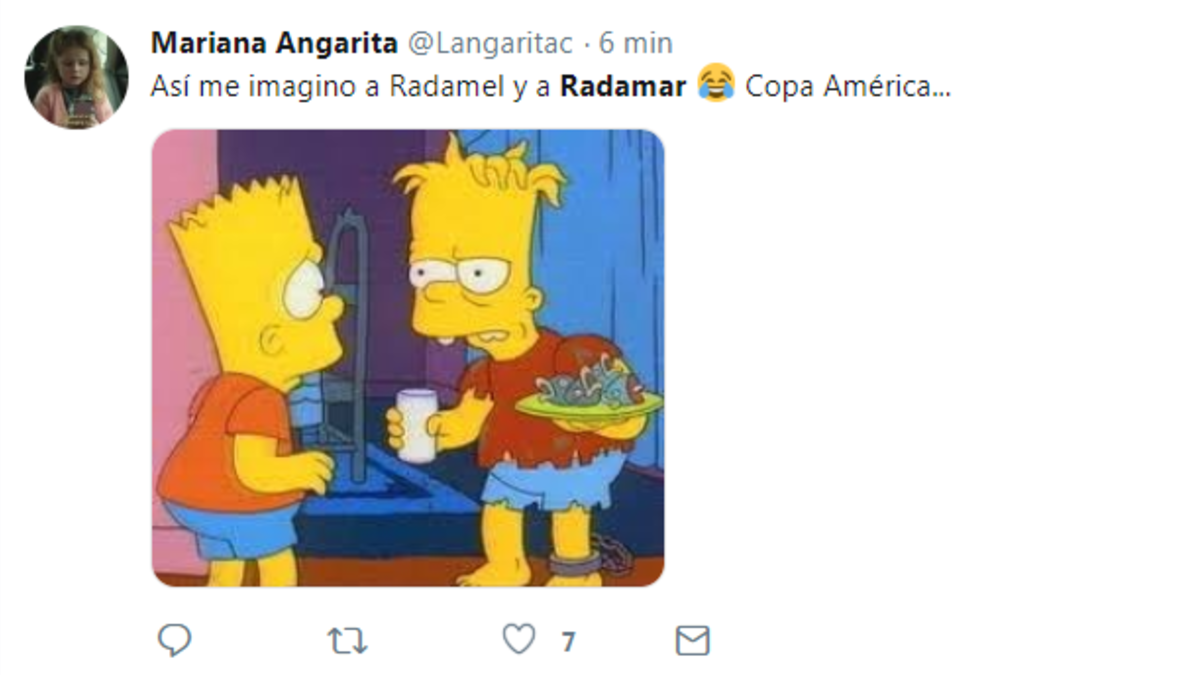Open the @Langaritac handle link
This screenshot has height=675, width=1200.
point(489,44)
